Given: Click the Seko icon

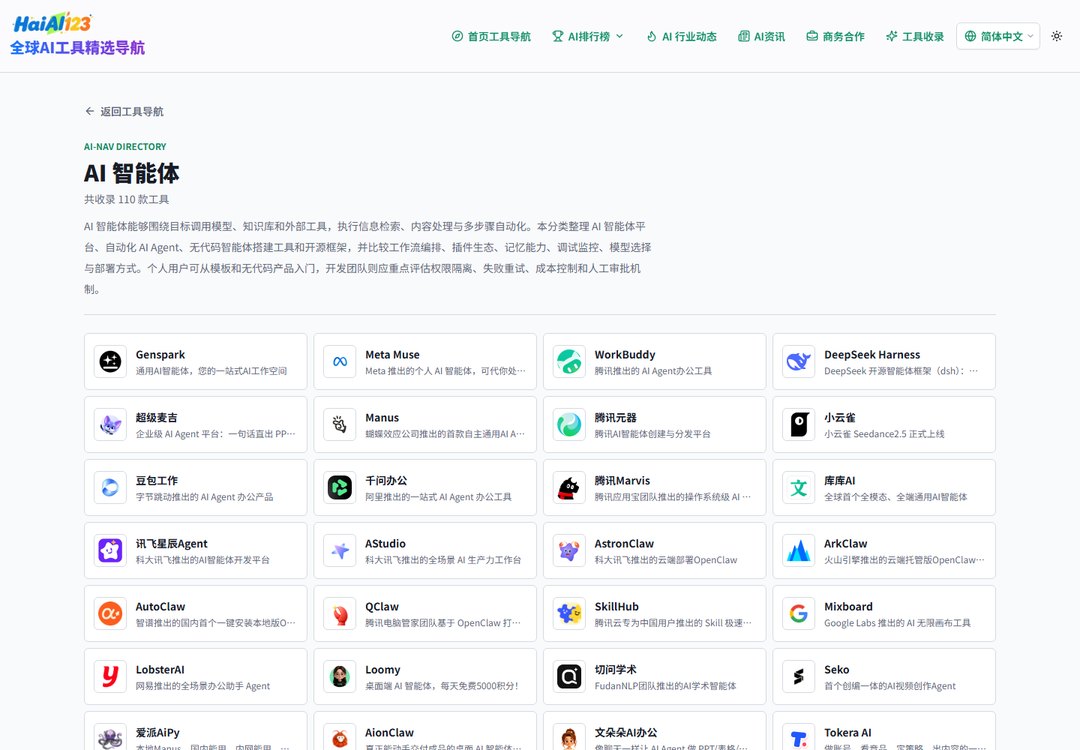Looking at the screenshot, I should (x=798, y=677).
